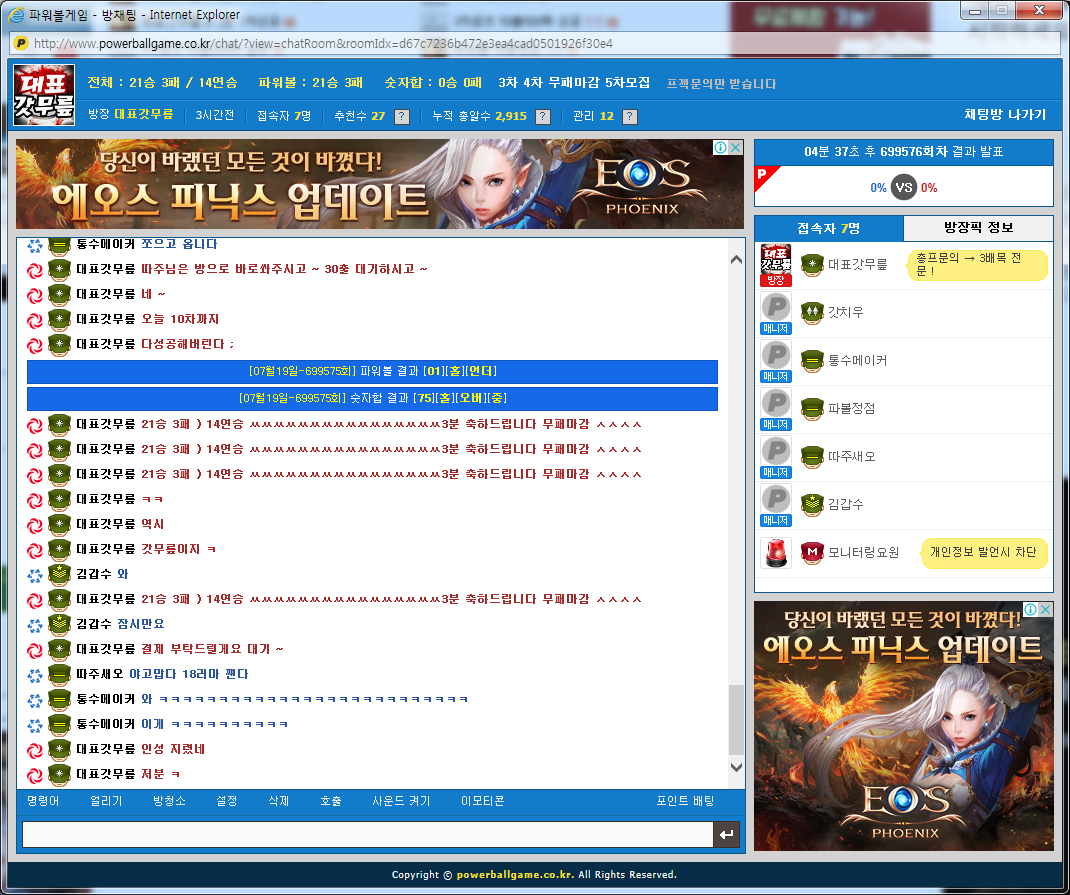Click the powerballgame.co.kr footer link
This screenshot has height=895, width=1070.
pyautogui.click(x=515, y=875)
